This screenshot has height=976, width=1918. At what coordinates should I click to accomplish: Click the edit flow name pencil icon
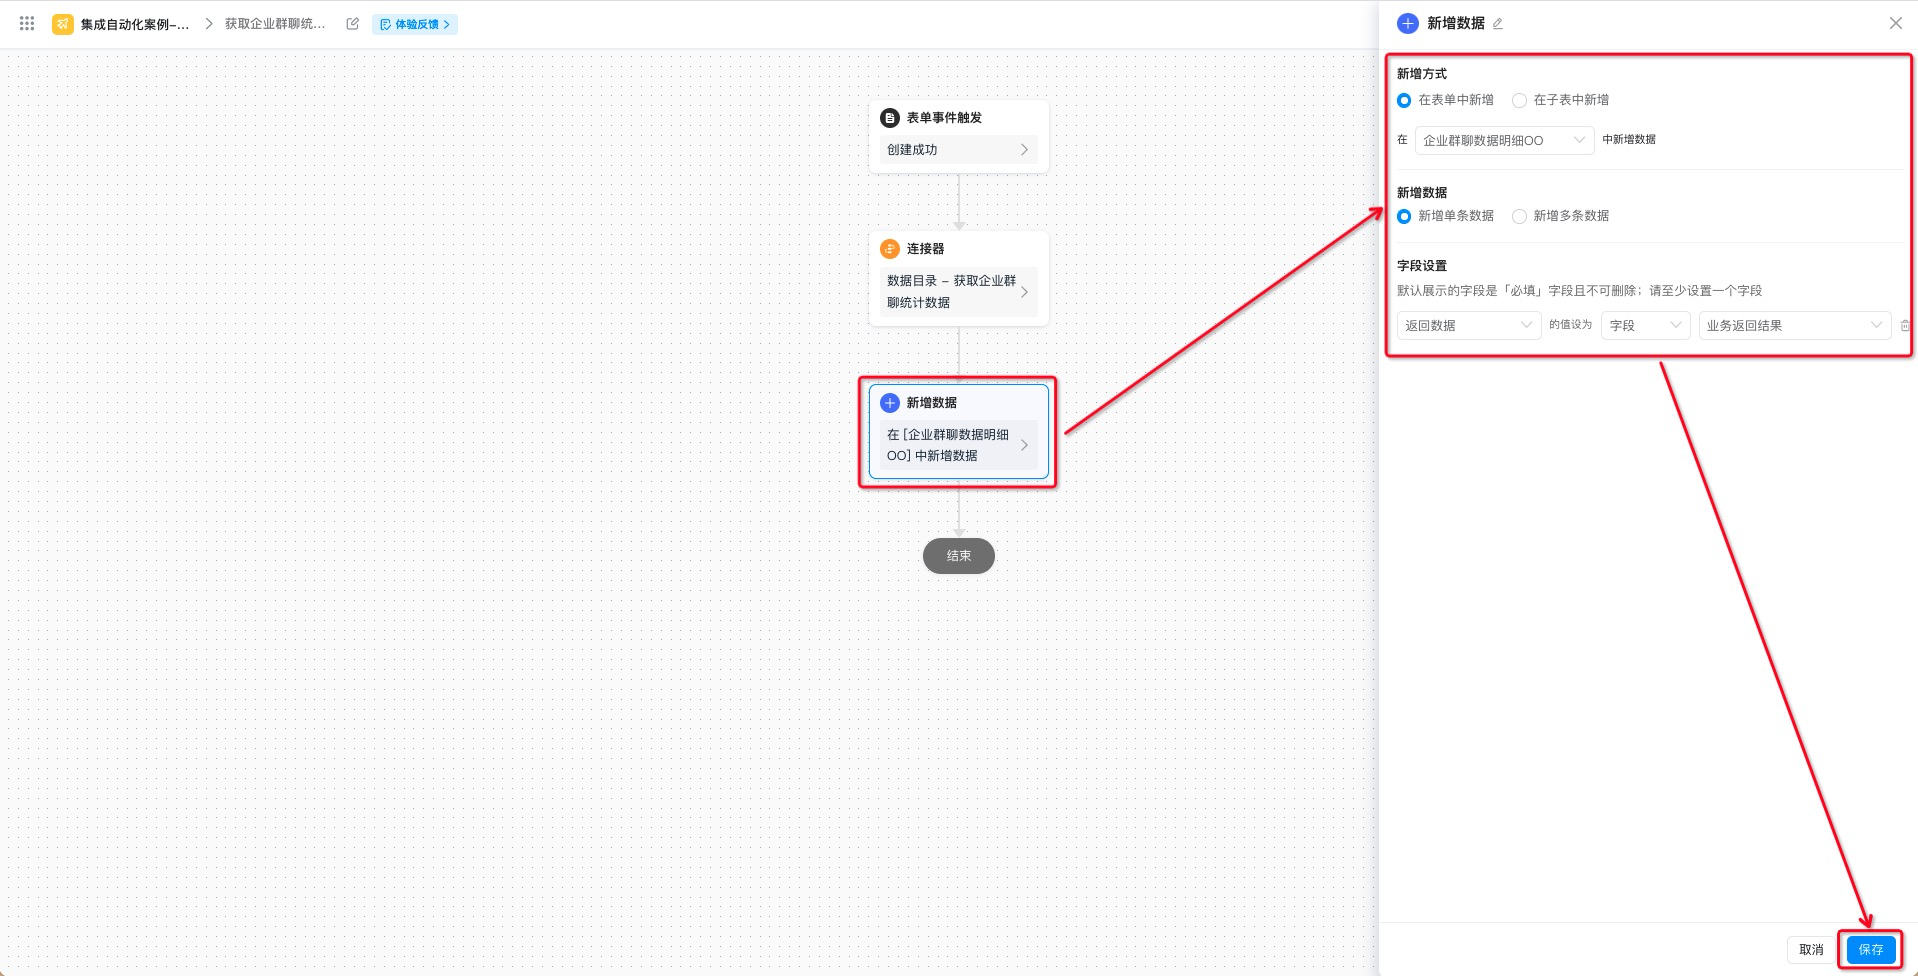(352, 24)
